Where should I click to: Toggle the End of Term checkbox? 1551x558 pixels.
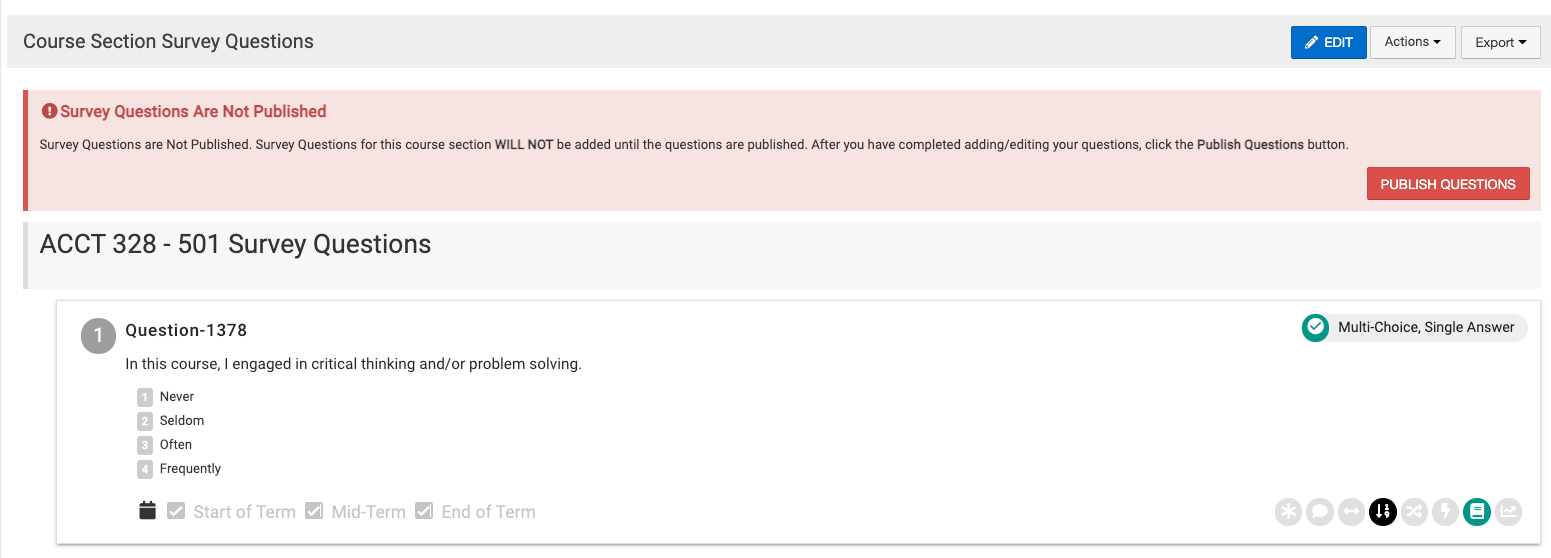(424, 511)
